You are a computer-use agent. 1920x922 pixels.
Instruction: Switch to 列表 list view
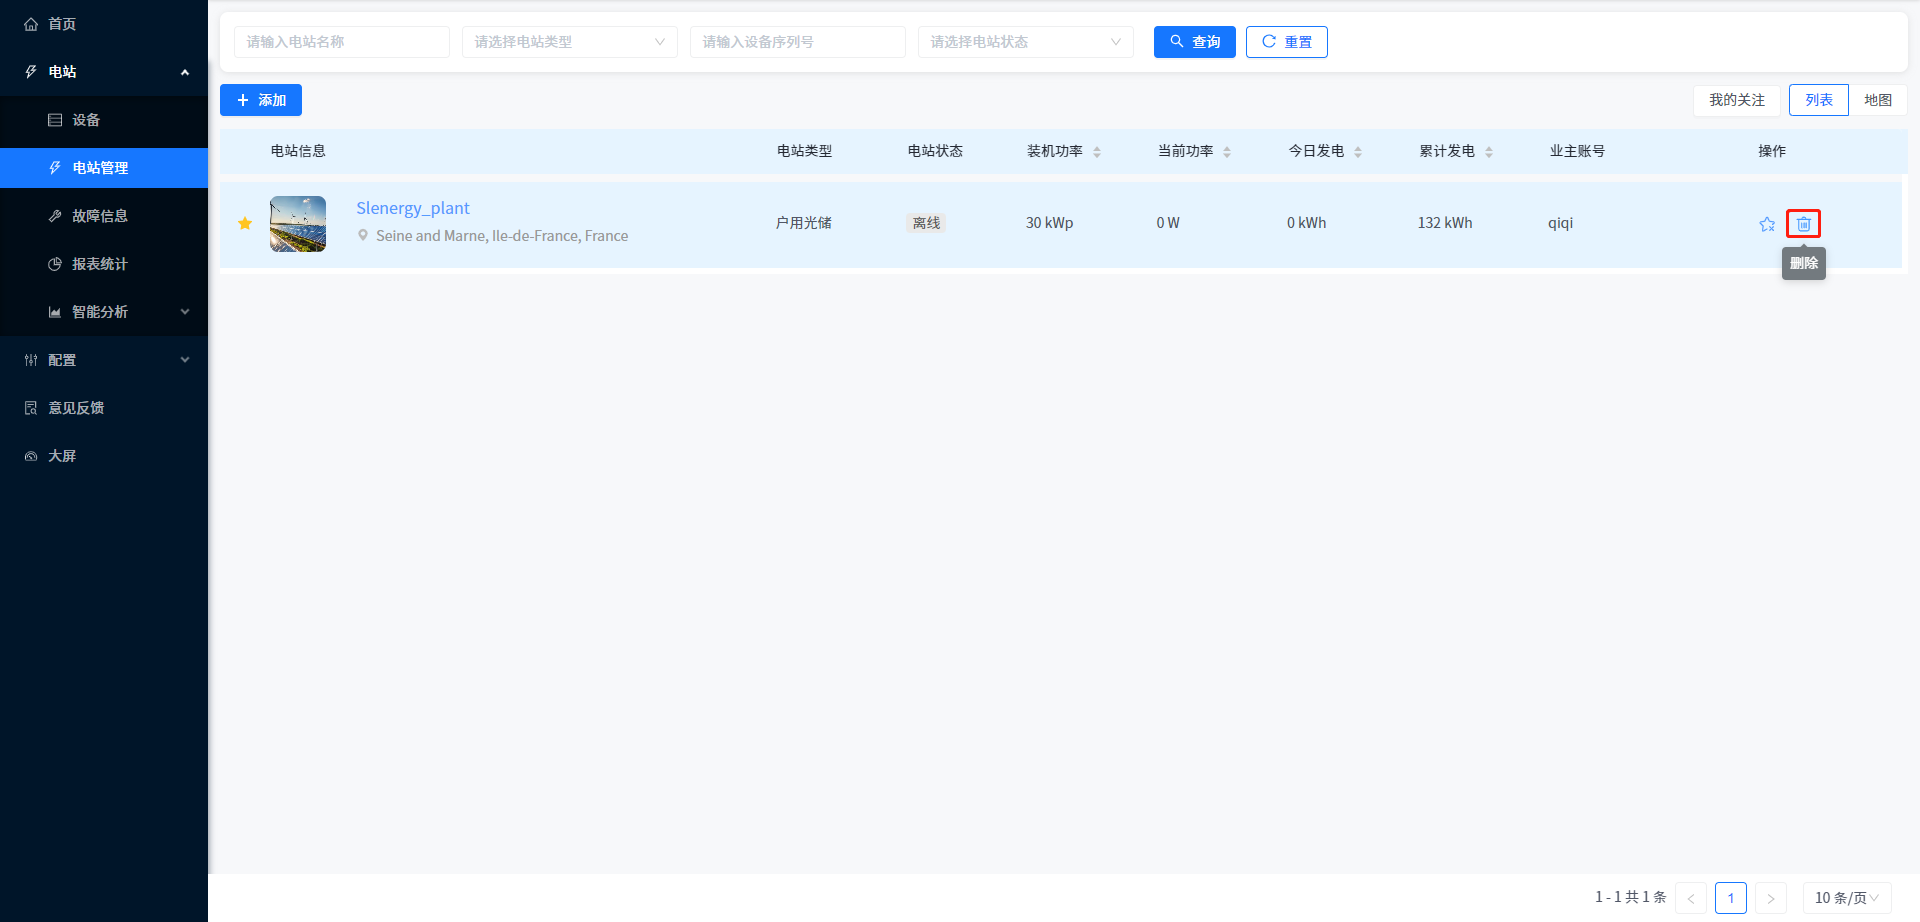tap(1818, 100)
